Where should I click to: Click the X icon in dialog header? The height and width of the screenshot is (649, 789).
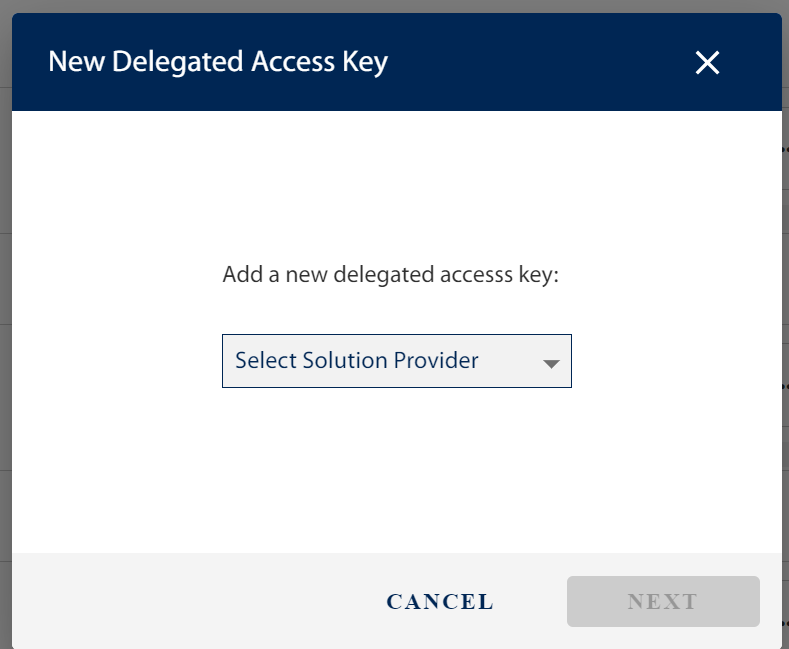[x=707, y=63]
